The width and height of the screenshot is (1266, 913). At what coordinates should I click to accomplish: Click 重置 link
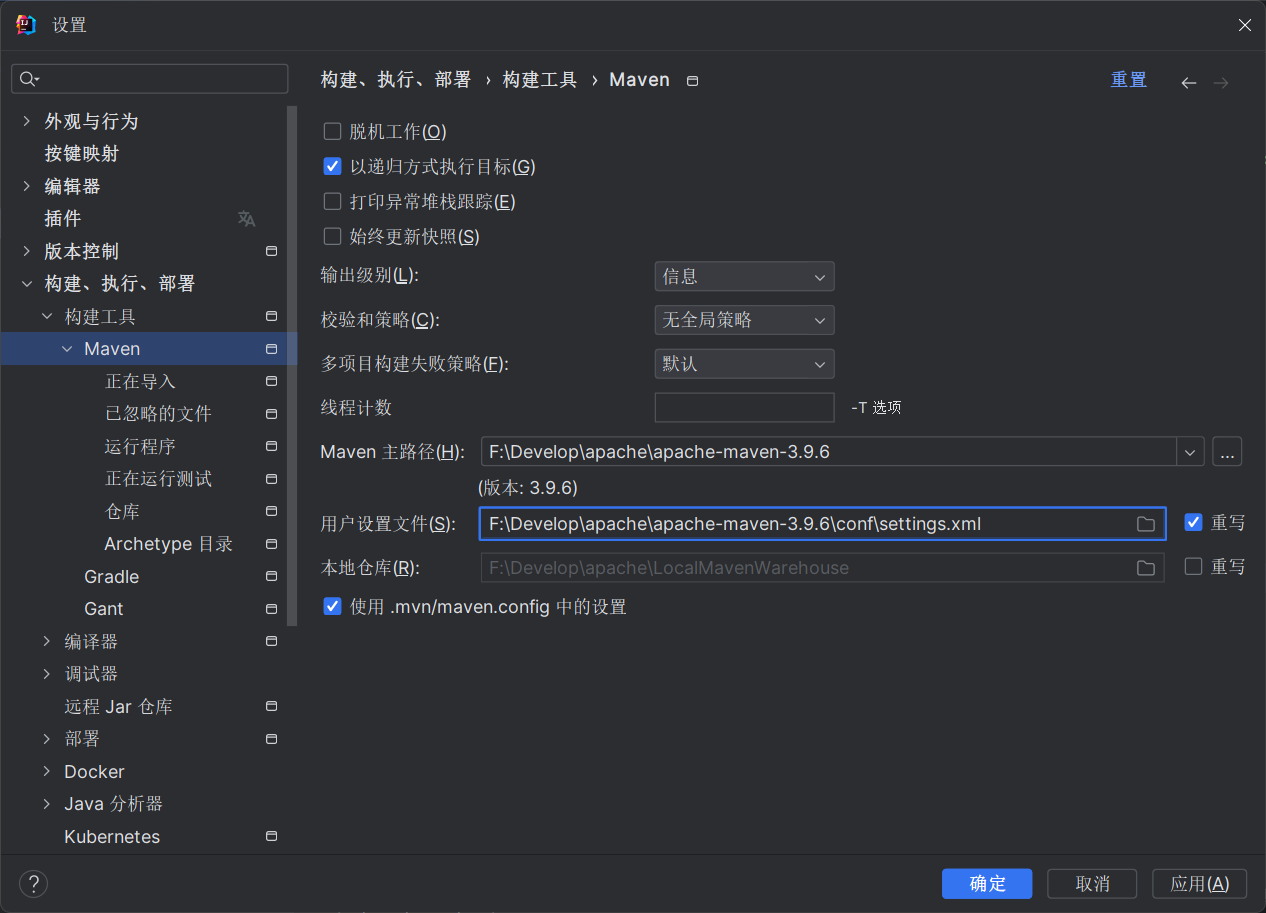coord(1128,80)
